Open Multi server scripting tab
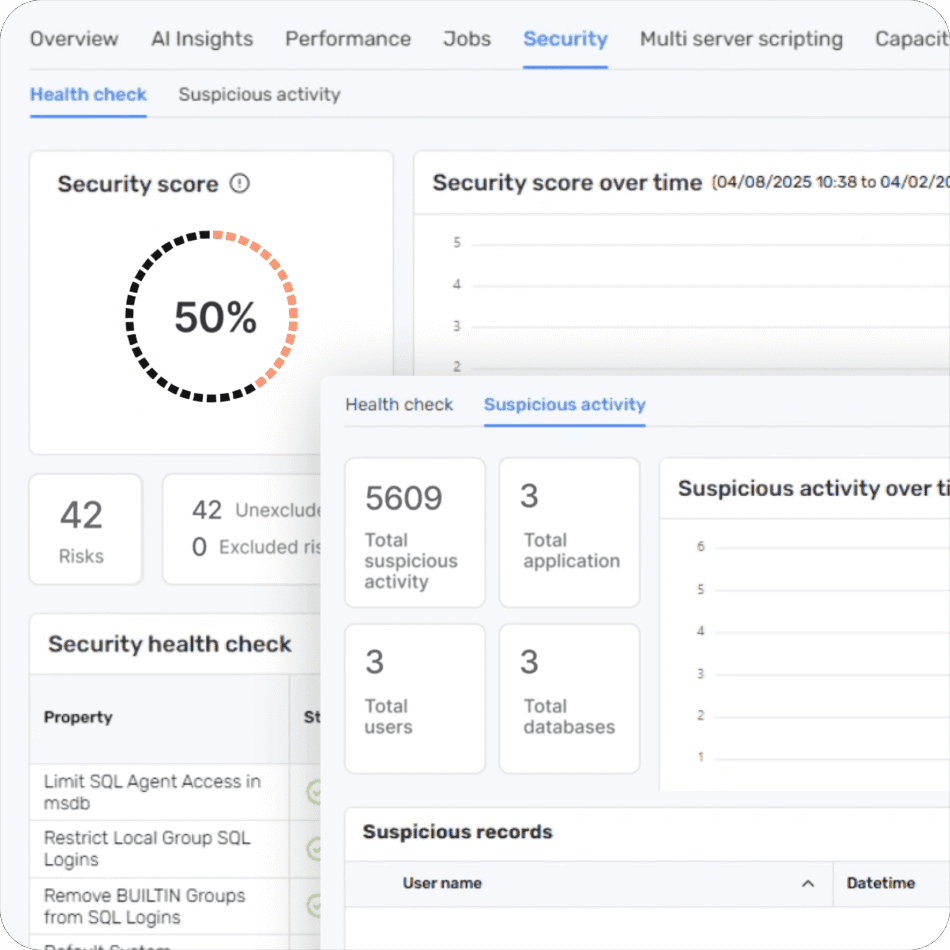Screen dimensions: 950x950 pos(741,39)
